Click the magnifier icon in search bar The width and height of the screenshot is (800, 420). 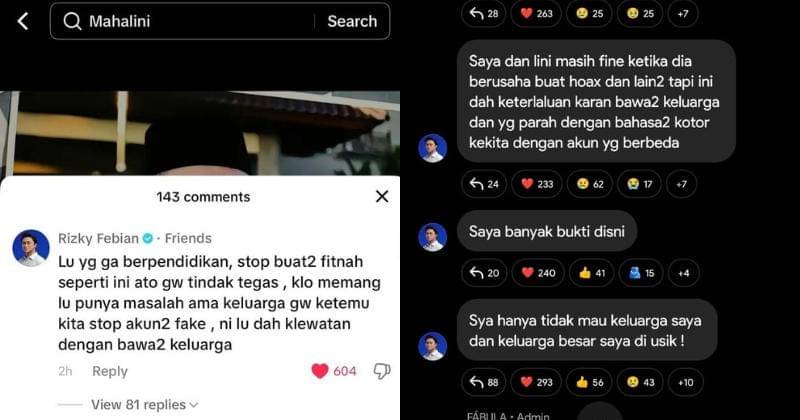pyautogui.click(x=72, y=21)
